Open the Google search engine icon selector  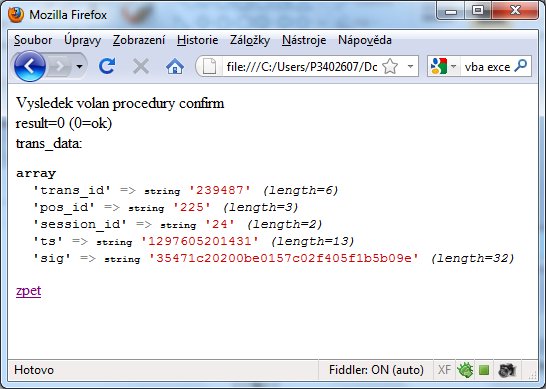pyautogui.click(x=443, y=66)
